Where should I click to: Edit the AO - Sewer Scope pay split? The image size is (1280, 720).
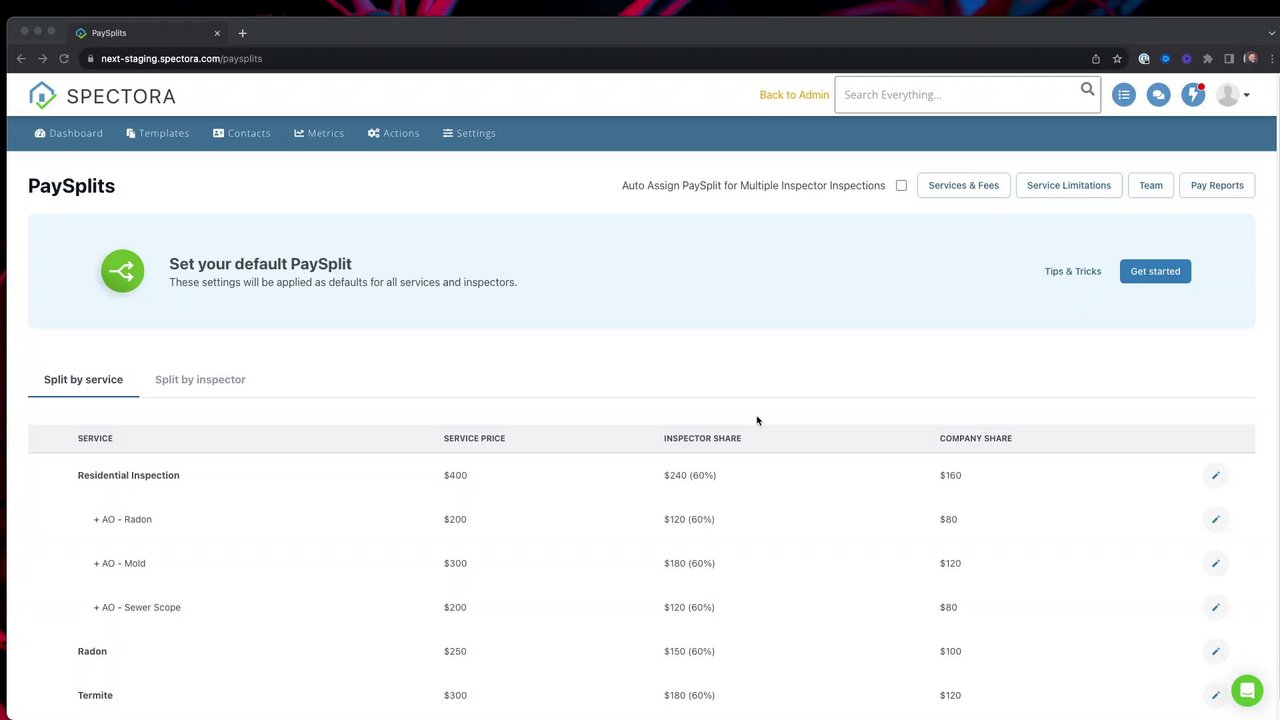tap(1216, 607)
